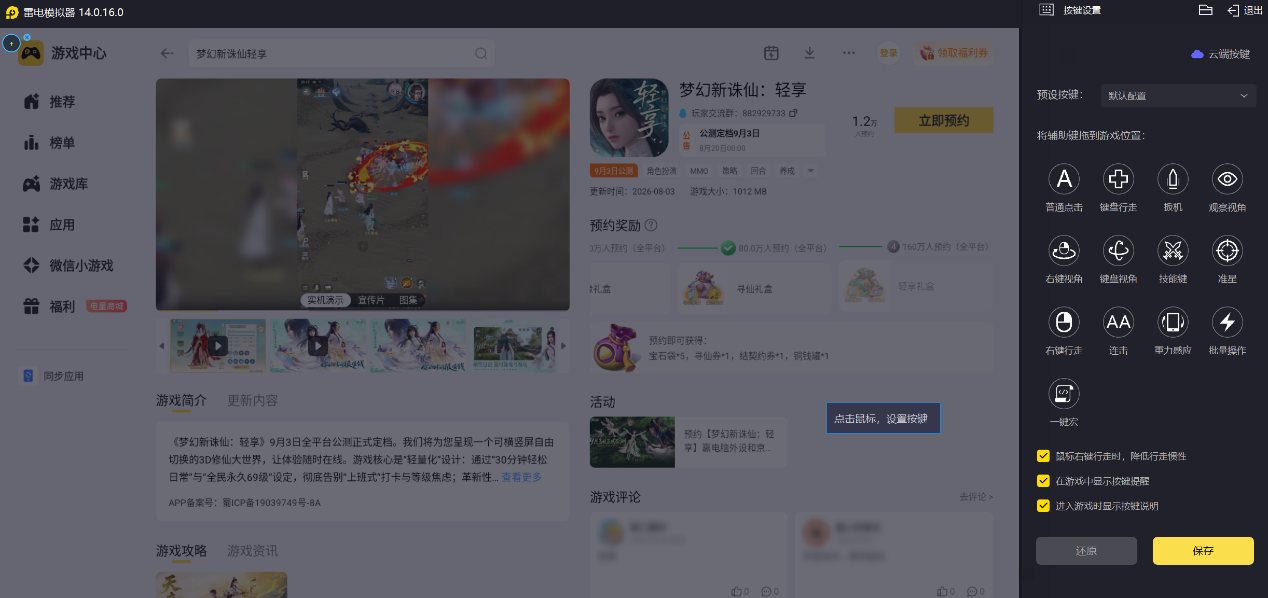Viewport: 1268px width, 598px height.
Task: Select the 宣传片 media tab
Action: click(x=372, y=300)
